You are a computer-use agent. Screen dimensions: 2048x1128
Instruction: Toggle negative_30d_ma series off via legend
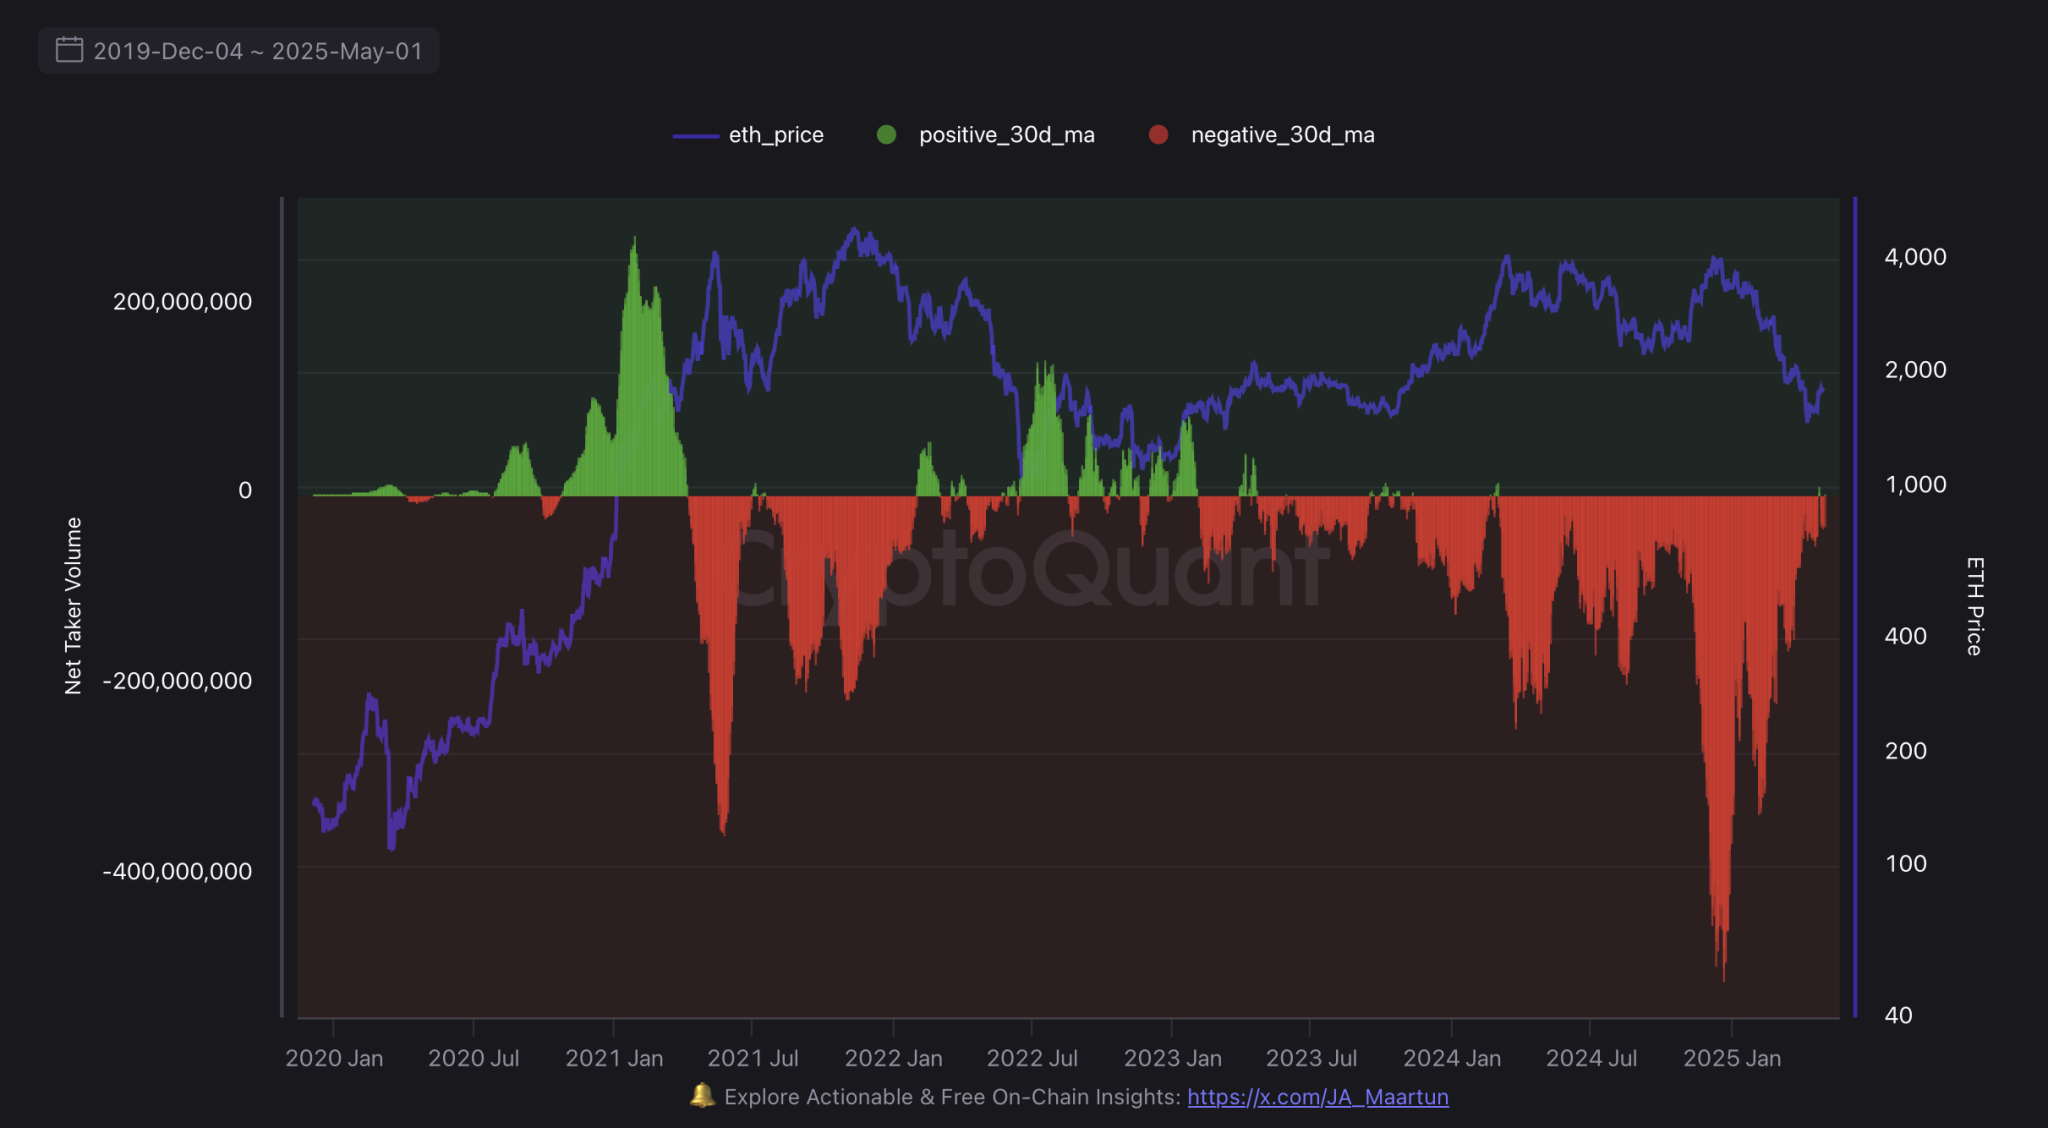pyautogui.click(x=1282, y=134)
